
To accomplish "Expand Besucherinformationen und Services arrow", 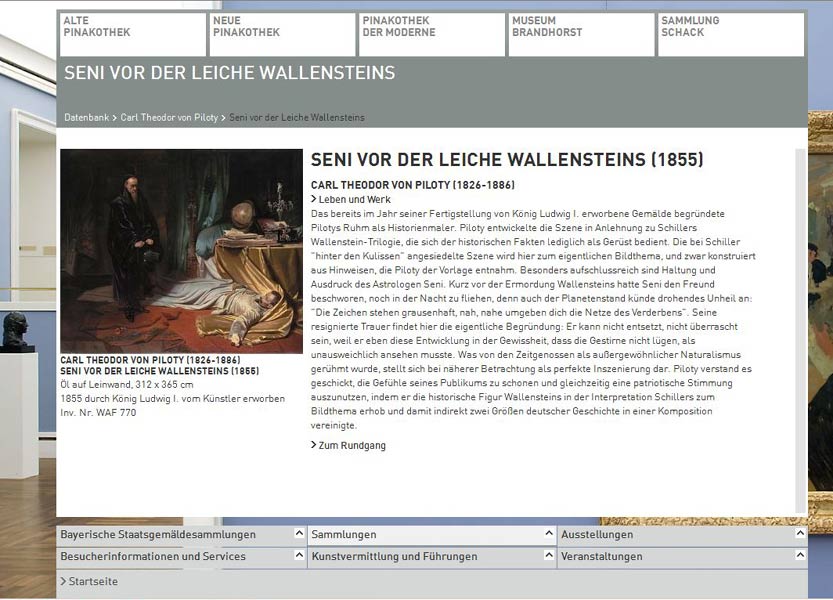I will pyautogui.click(x=299, y=556).
